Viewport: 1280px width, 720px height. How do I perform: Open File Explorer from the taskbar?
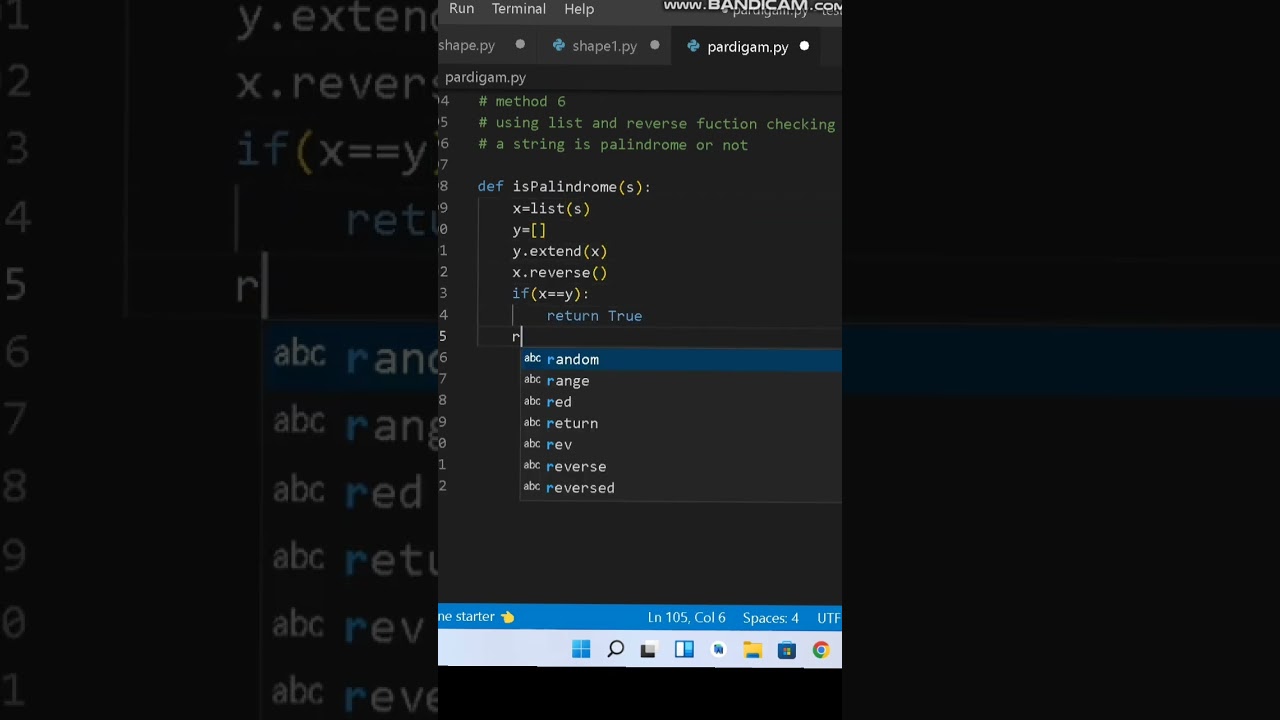(753, 650)
